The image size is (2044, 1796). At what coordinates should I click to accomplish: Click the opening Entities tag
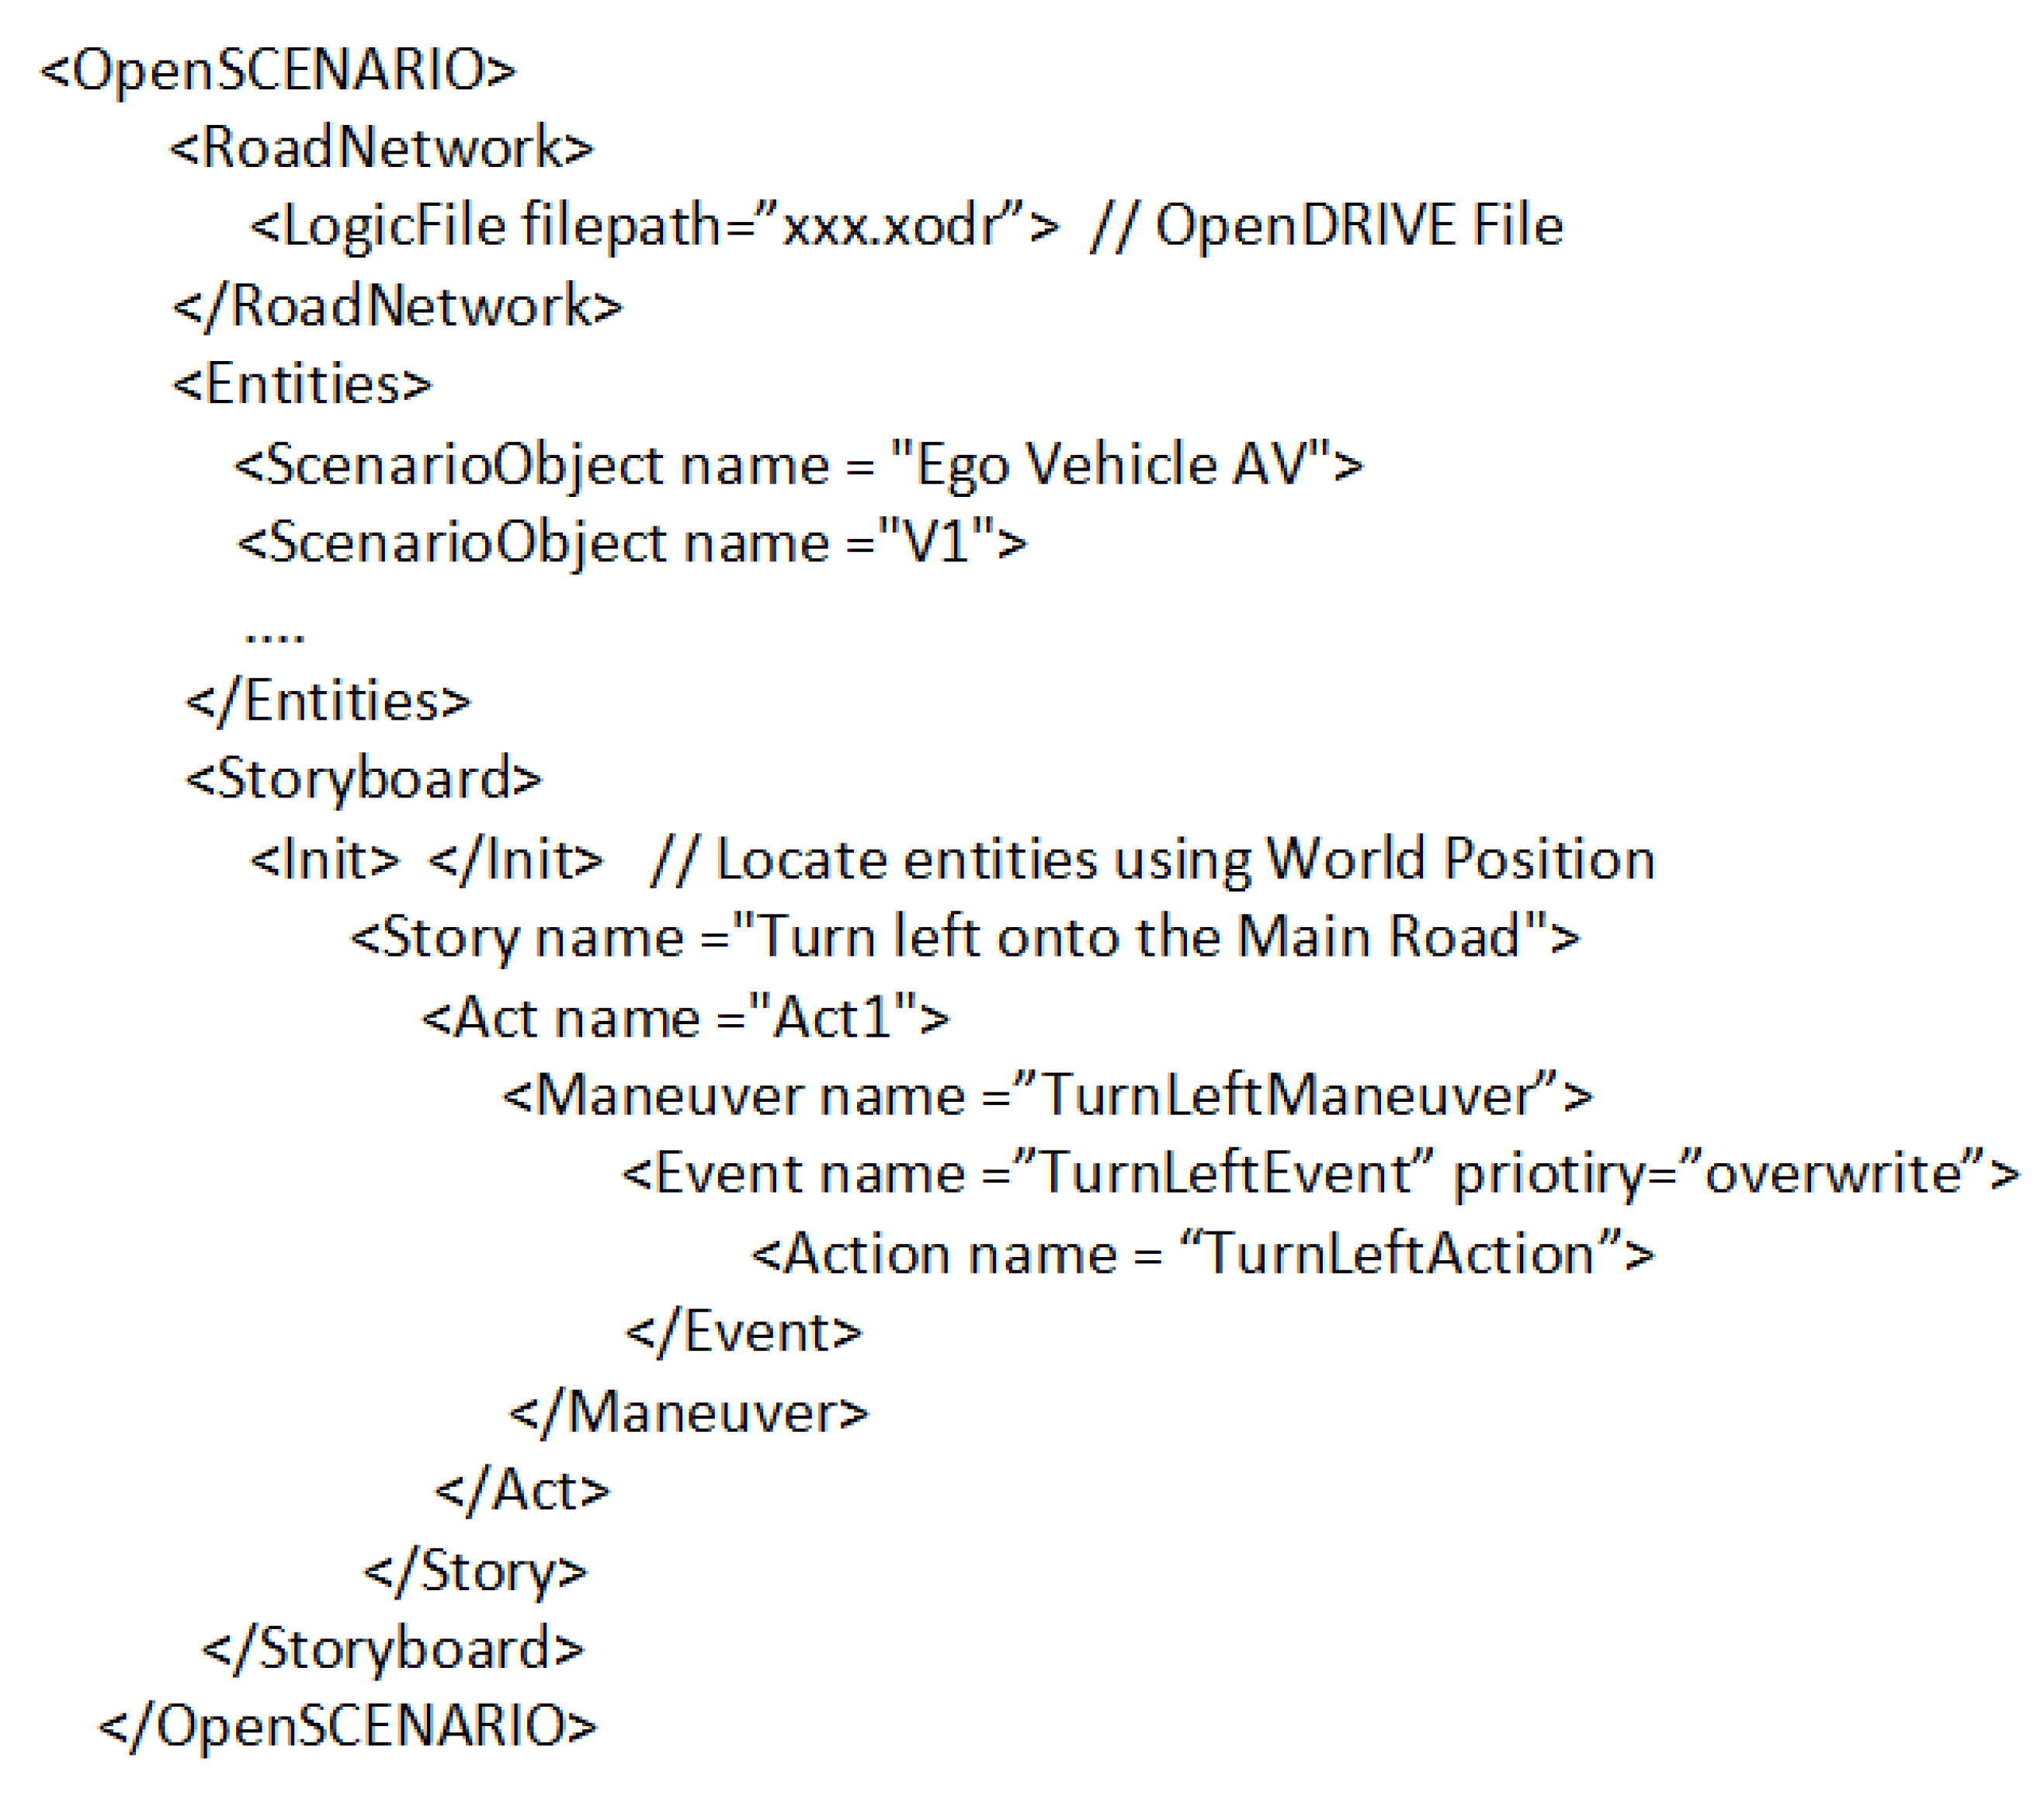pyautogui.click(x=302, y=384)
